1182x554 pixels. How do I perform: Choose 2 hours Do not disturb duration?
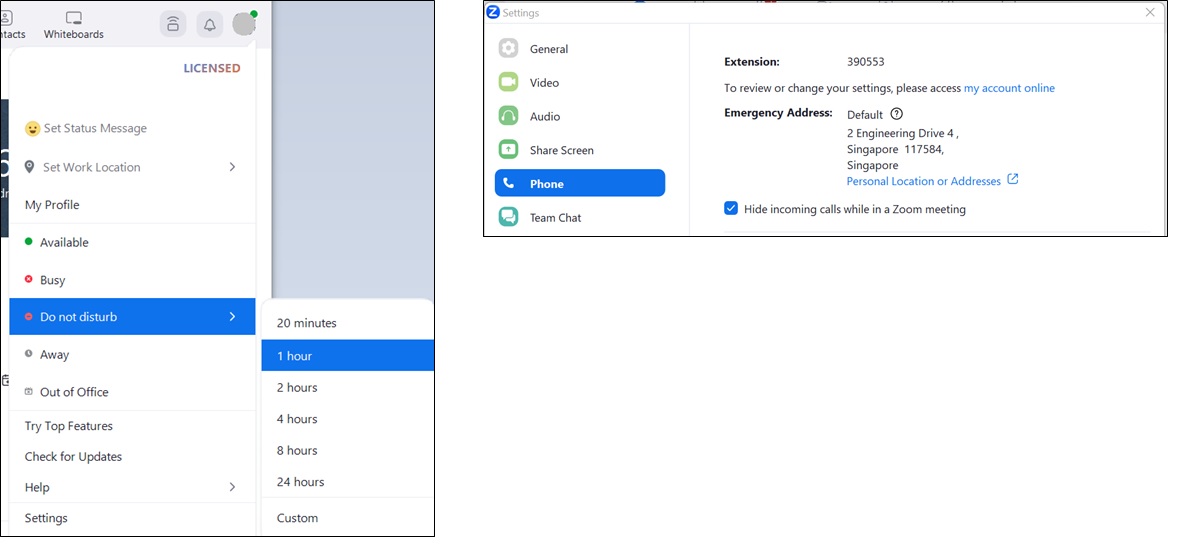pos(297,387)
